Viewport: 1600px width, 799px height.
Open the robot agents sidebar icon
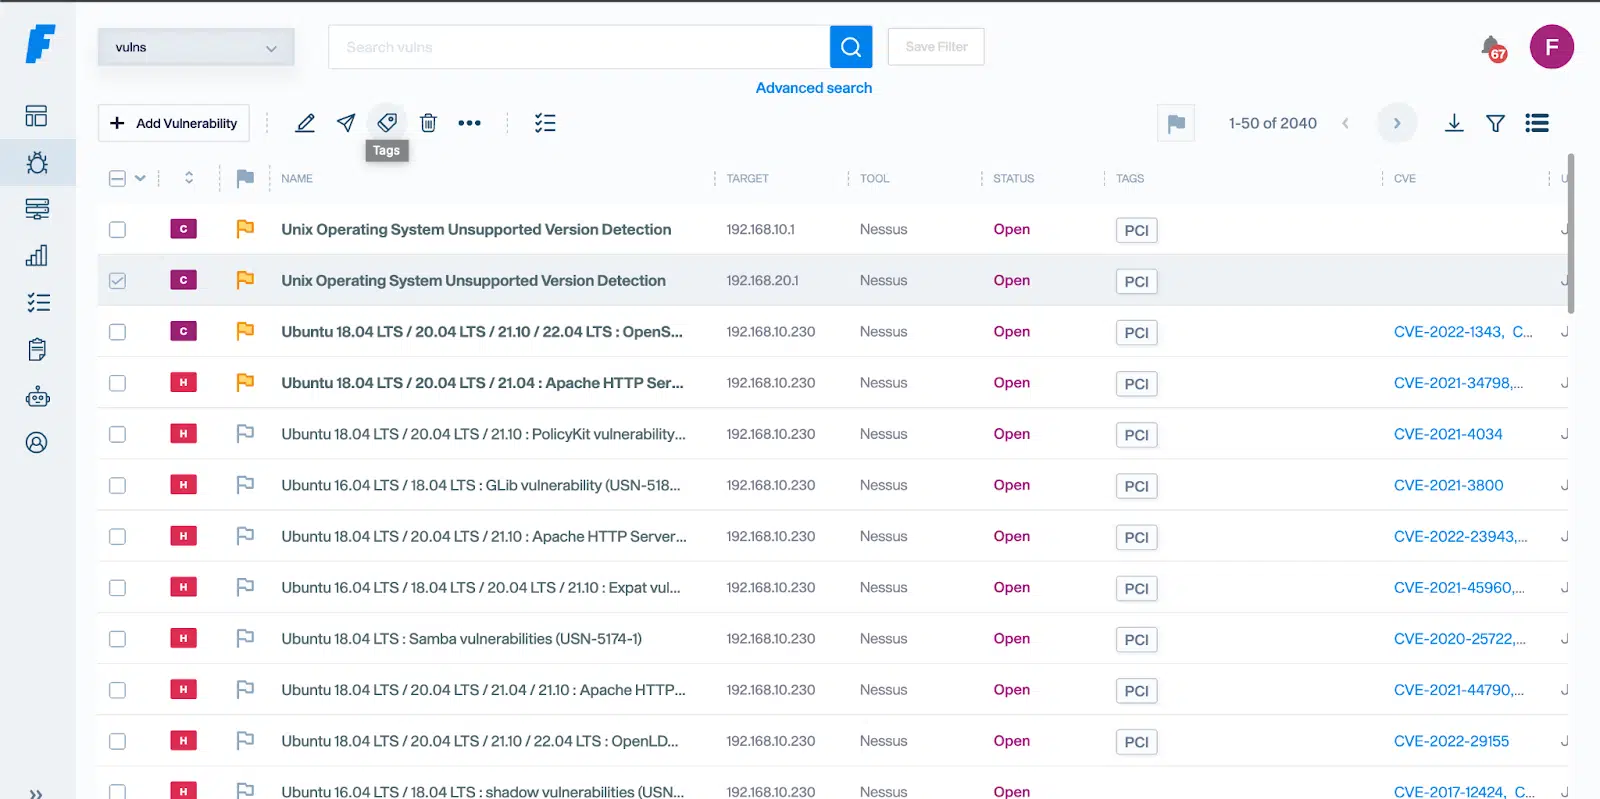coord(37,397)
